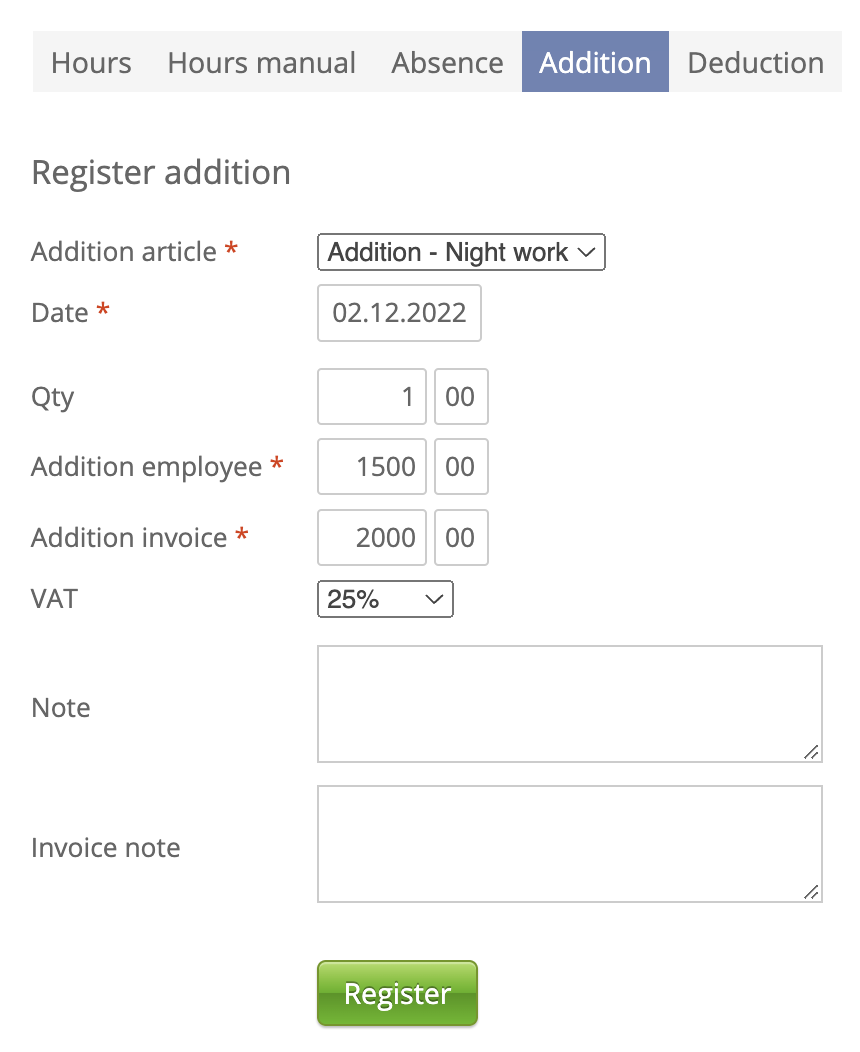This screenshot has height=1052, width=860.
Task: Click inside the Note text area
Action: pos(569,704)
